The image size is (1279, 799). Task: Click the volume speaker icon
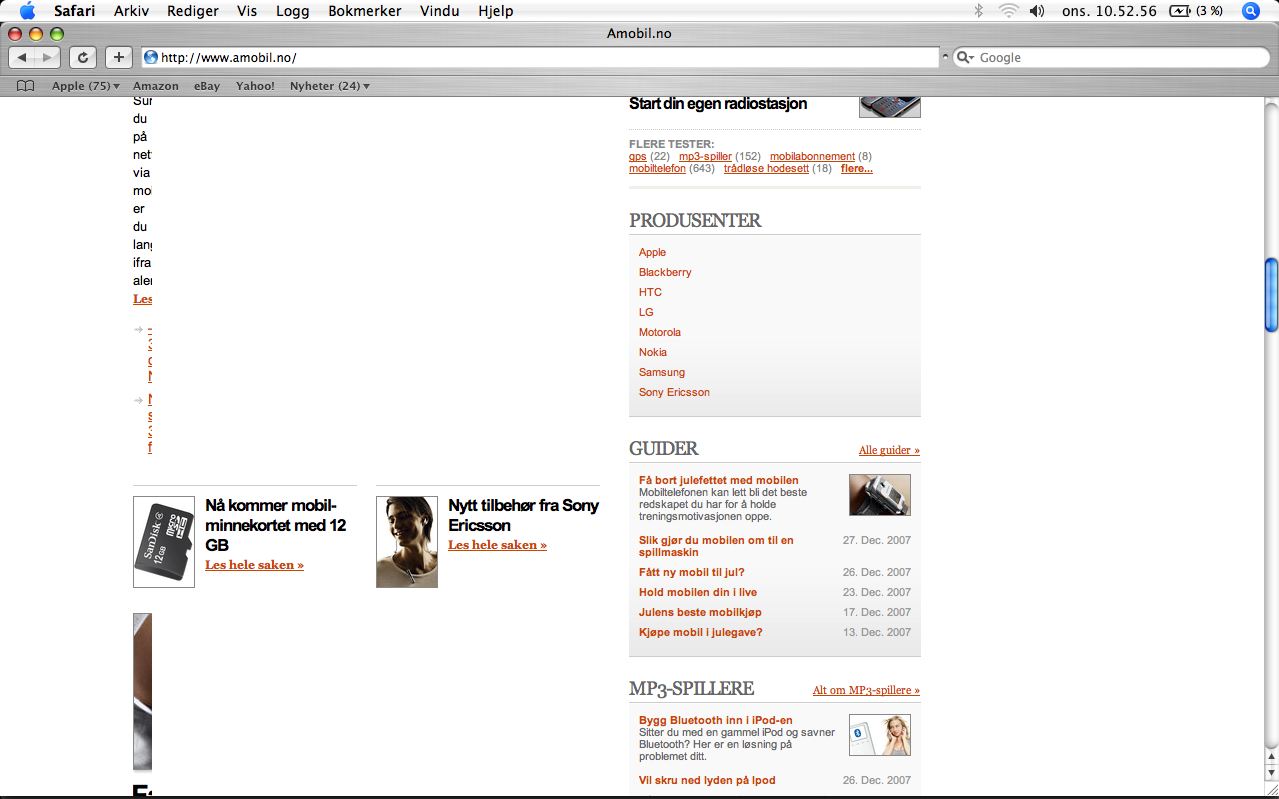(1037, 11)
